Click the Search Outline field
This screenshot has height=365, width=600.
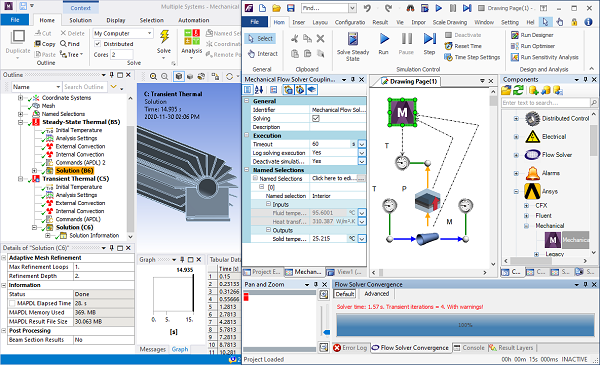(x=84, y=87)
